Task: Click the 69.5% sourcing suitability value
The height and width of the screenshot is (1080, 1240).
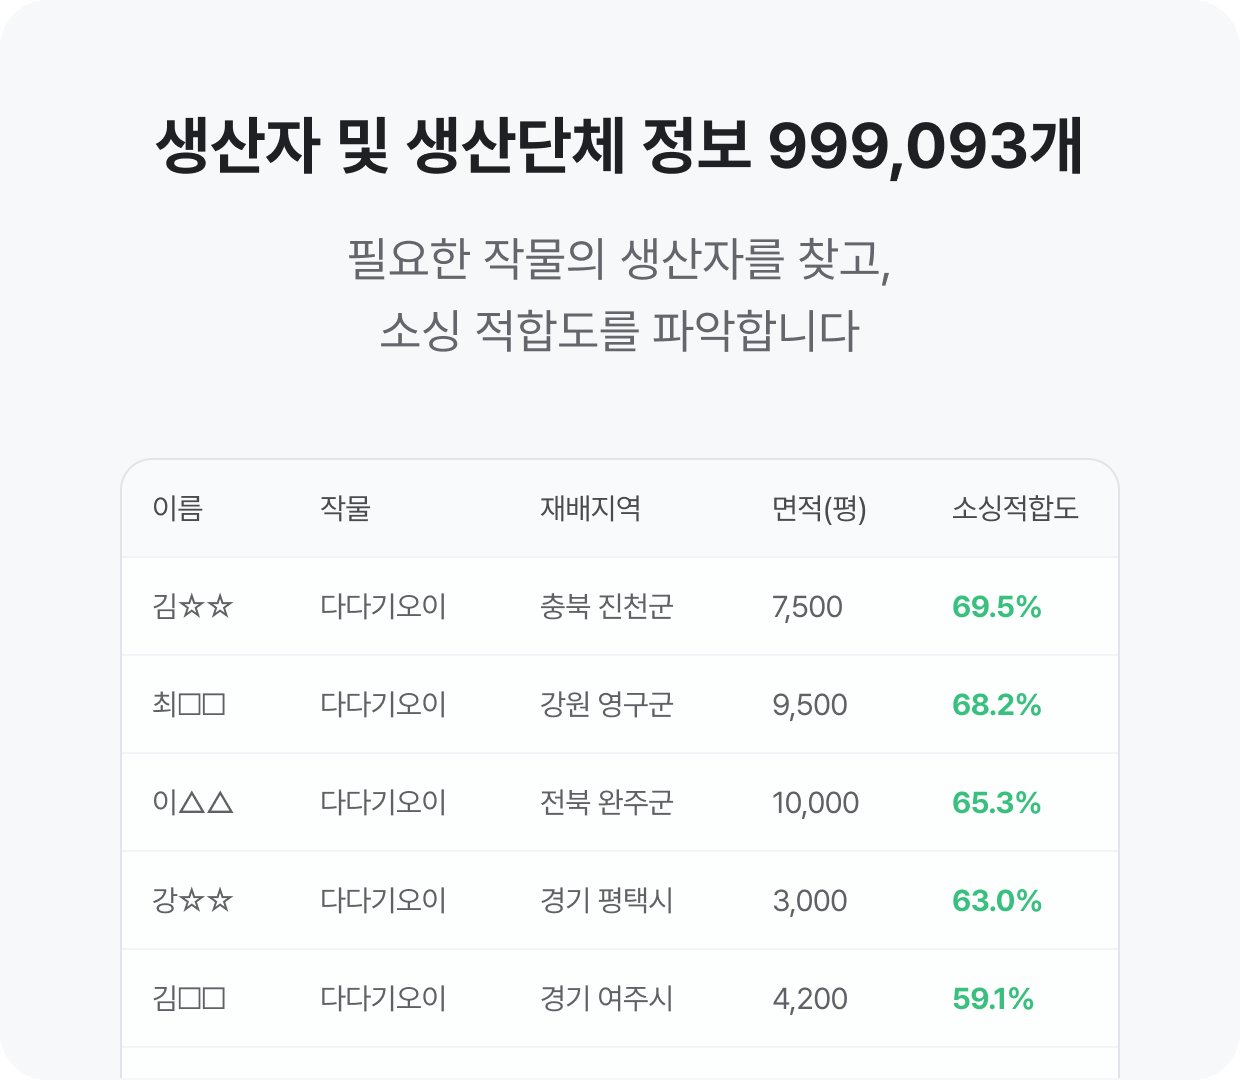Action: click(996, 607)
